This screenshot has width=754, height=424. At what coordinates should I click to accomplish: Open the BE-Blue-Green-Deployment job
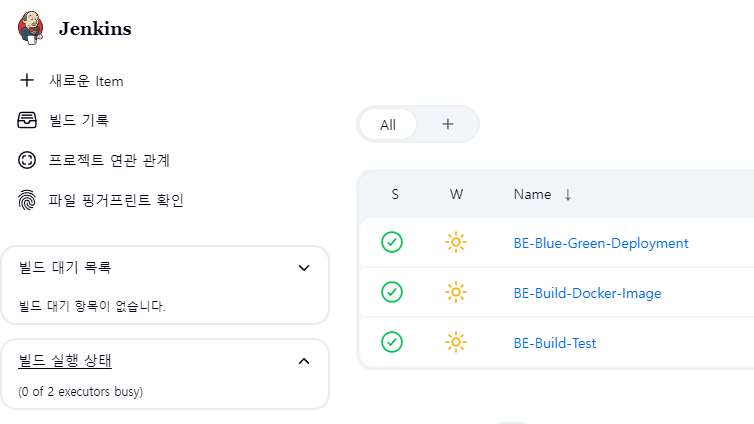(x=601, y=243)
